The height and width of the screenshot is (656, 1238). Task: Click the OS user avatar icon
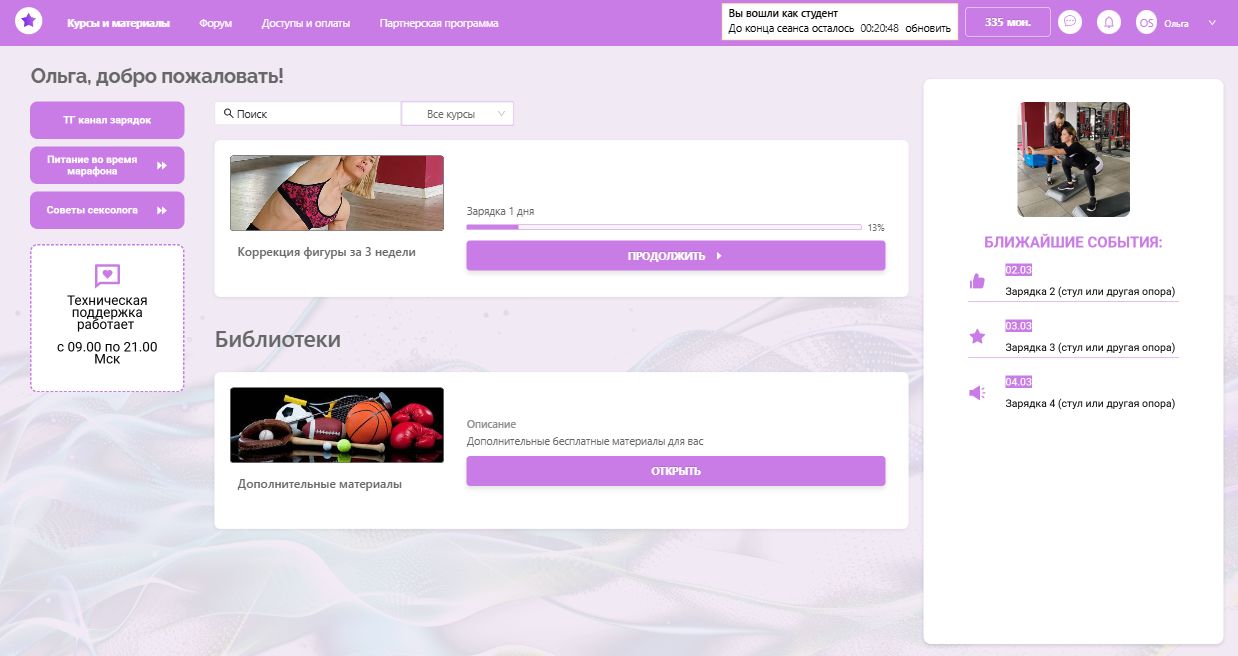(1146, 22)
